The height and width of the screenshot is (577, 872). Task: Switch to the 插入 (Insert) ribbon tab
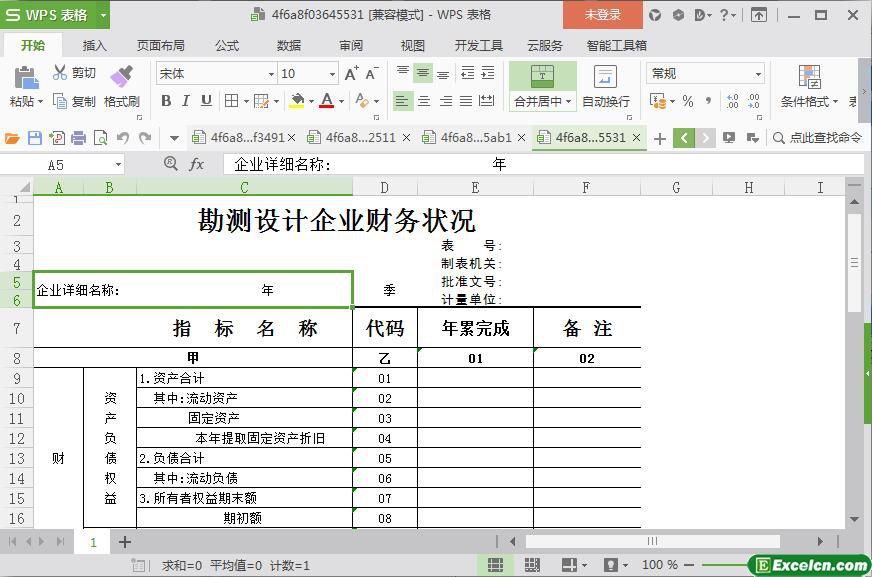click(94, 45)
